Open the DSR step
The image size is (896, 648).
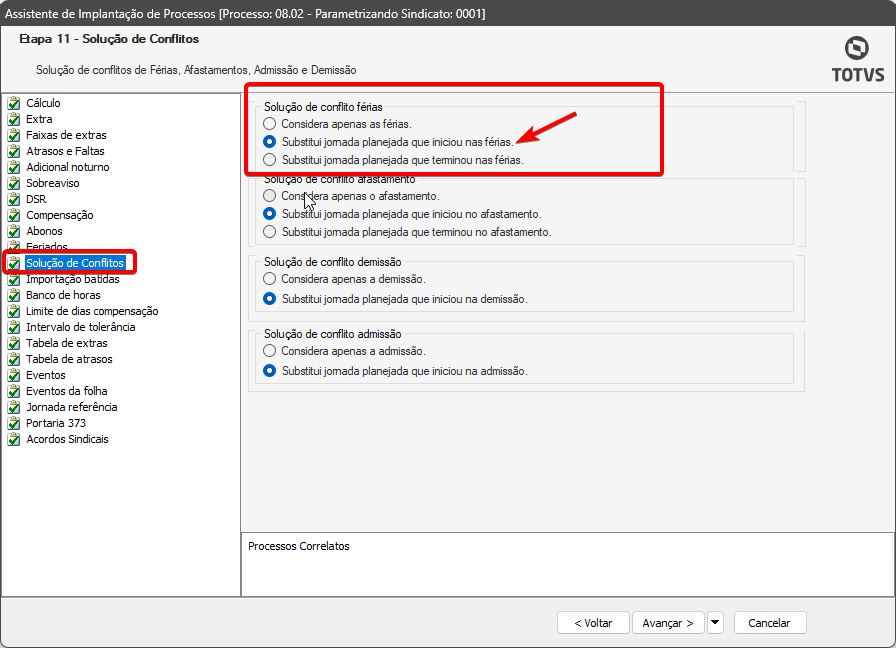(x=36, y=199)
